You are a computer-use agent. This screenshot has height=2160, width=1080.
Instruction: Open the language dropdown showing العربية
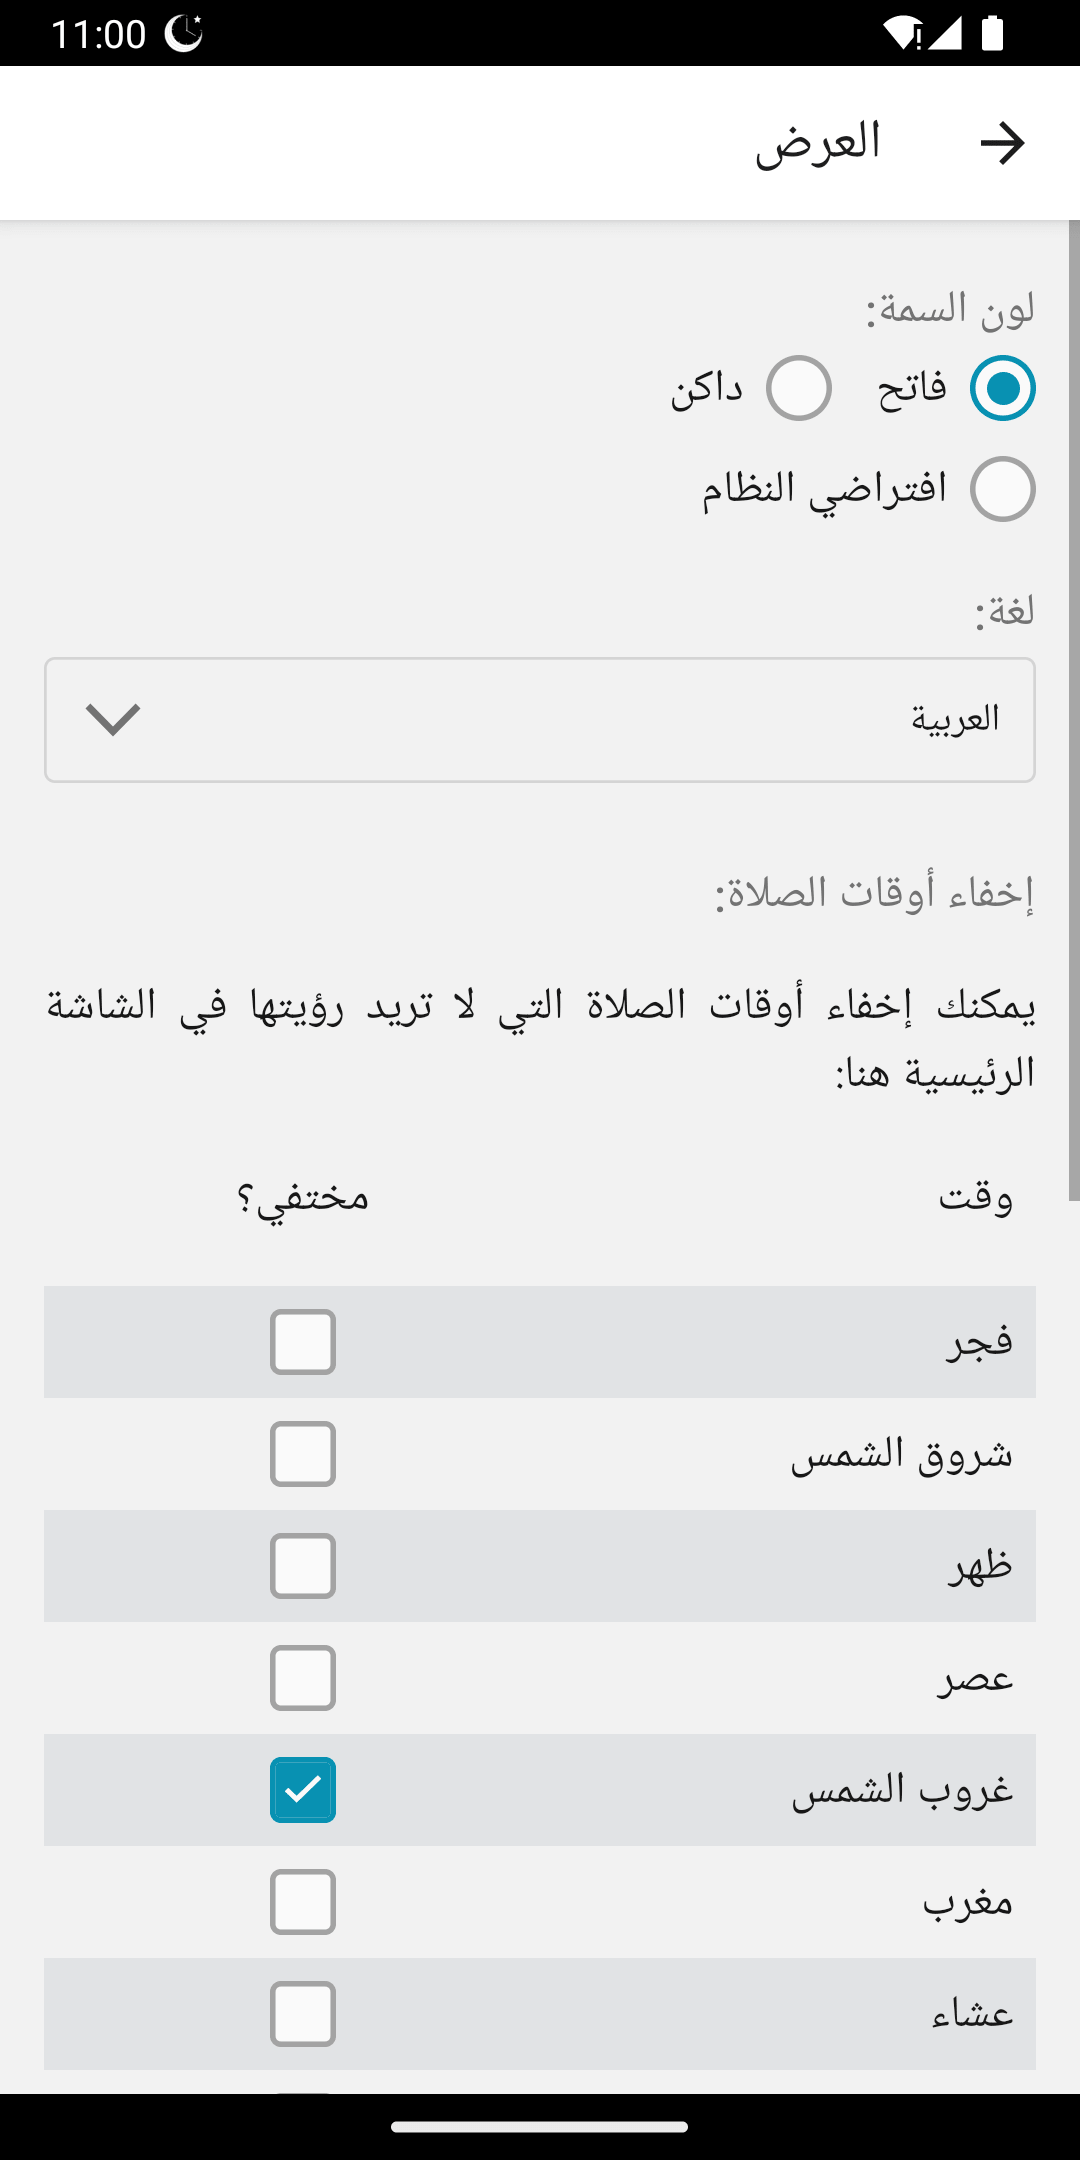click(540, 720)
